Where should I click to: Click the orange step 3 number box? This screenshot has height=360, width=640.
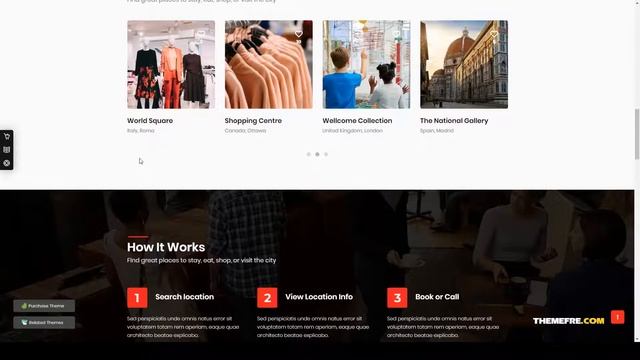397,298
